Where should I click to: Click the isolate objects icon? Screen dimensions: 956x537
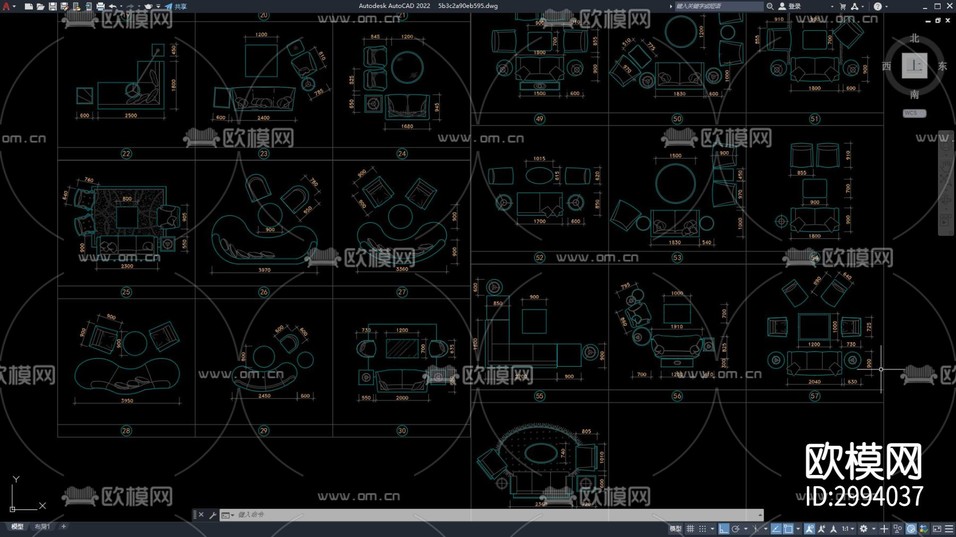[x=897, y=528]
